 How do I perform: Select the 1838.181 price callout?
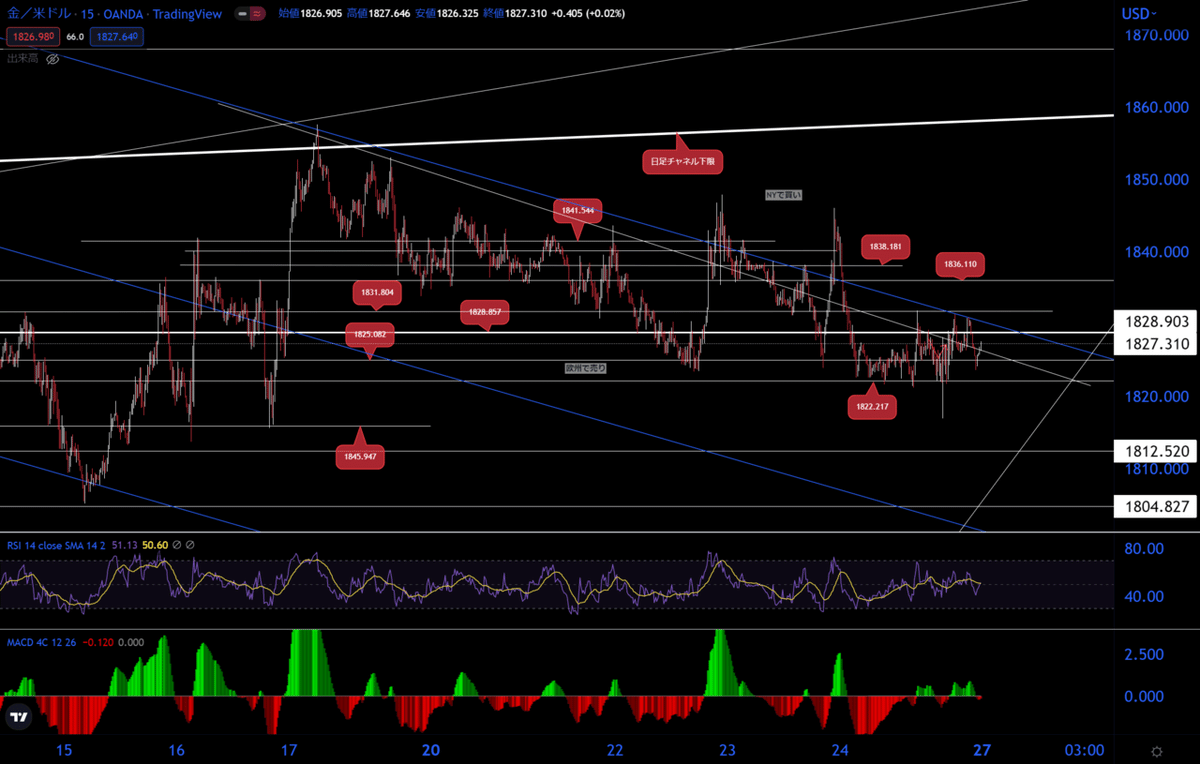tap(885, 245)
